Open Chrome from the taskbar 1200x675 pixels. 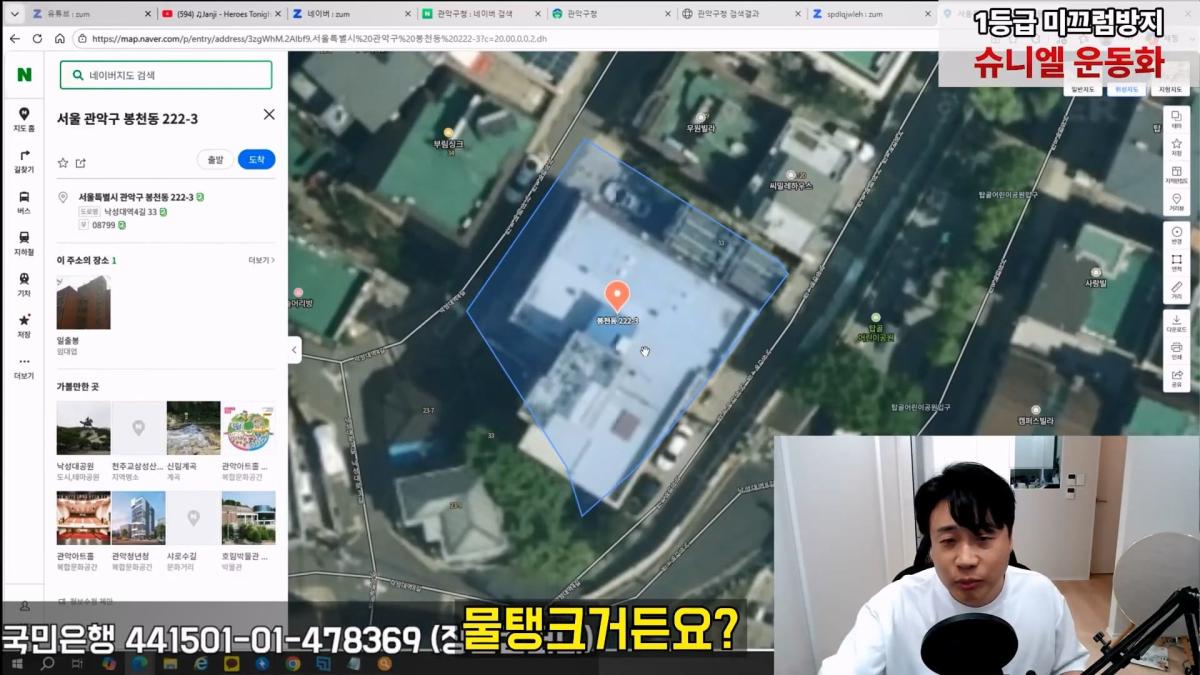tap(293, 663)
